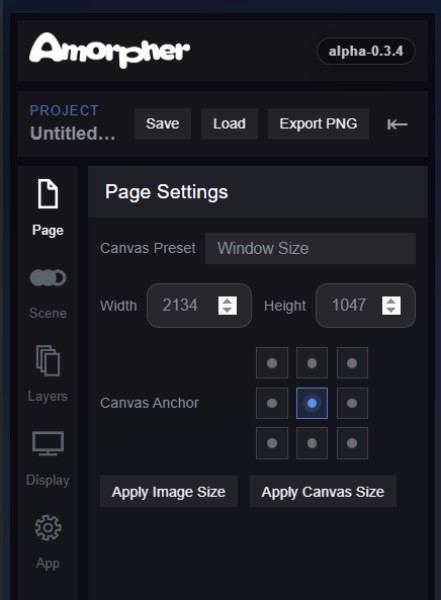Increase the Height value with the up arrow
This screenshot has height=600, width=441.
pos(391,301)
